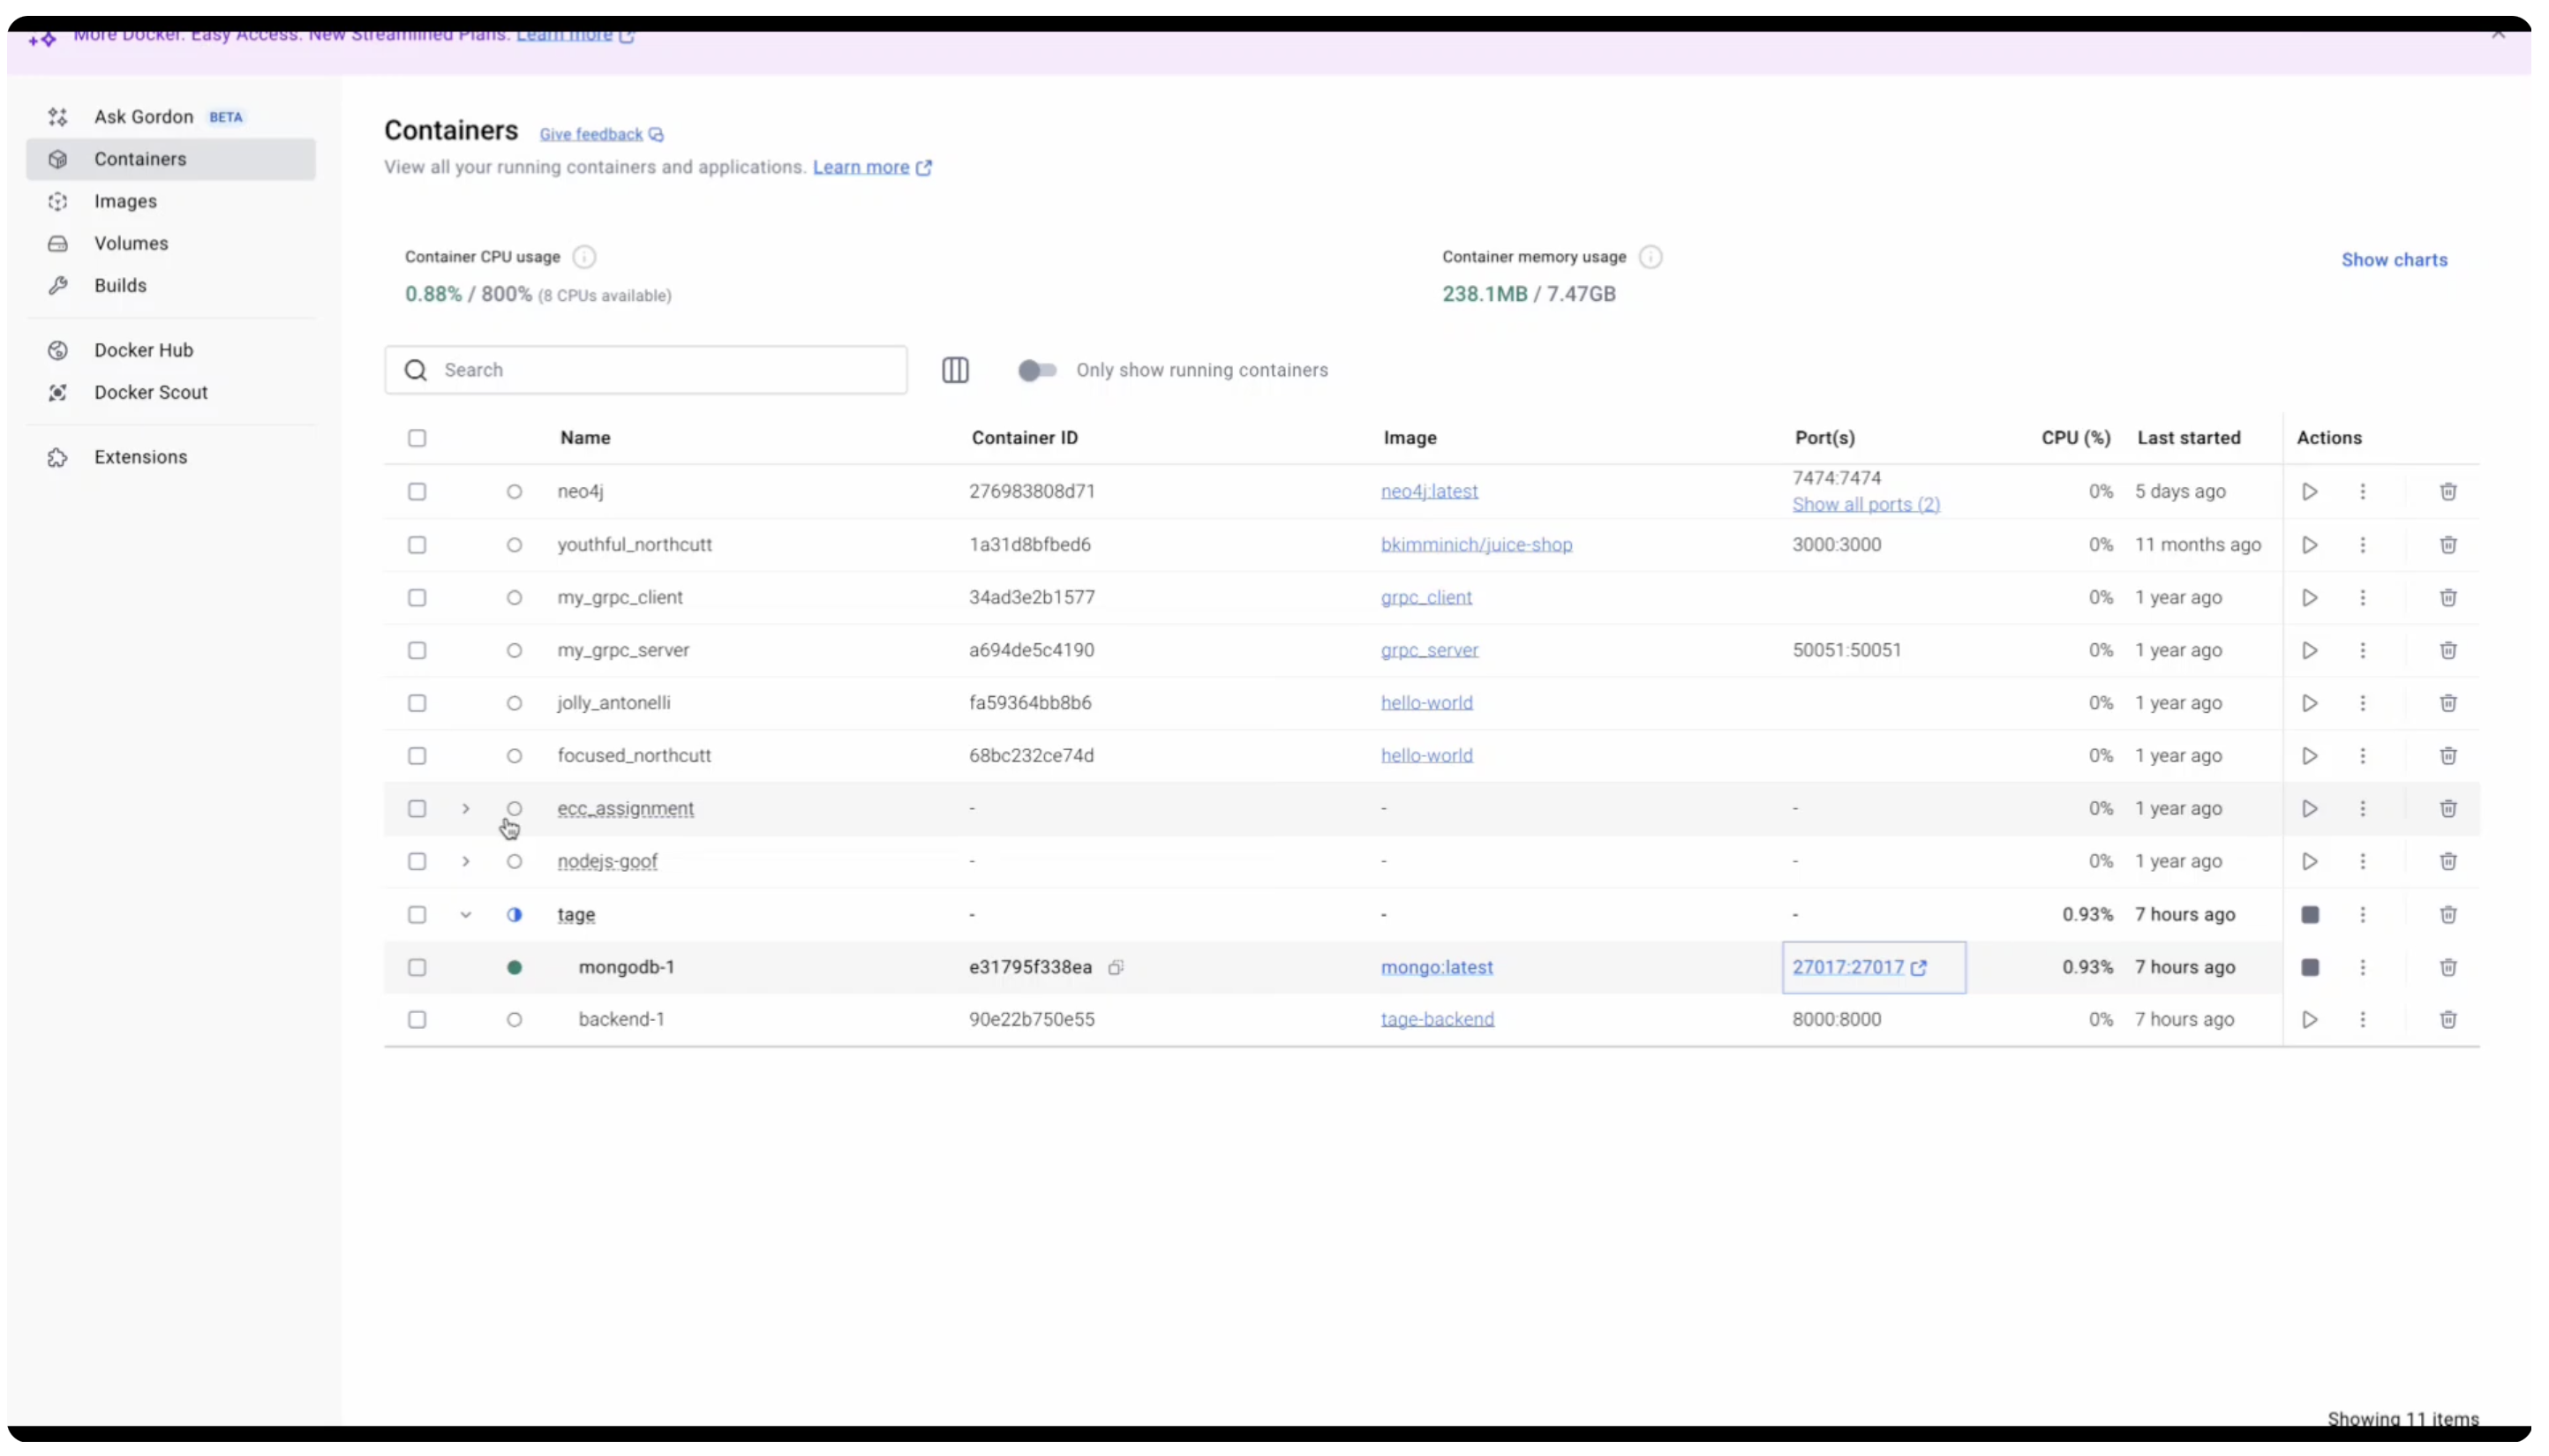This screenshot has width=2549, height=1456.
Task: Toggle Only show running containers switch
Action: (1036, 370)
